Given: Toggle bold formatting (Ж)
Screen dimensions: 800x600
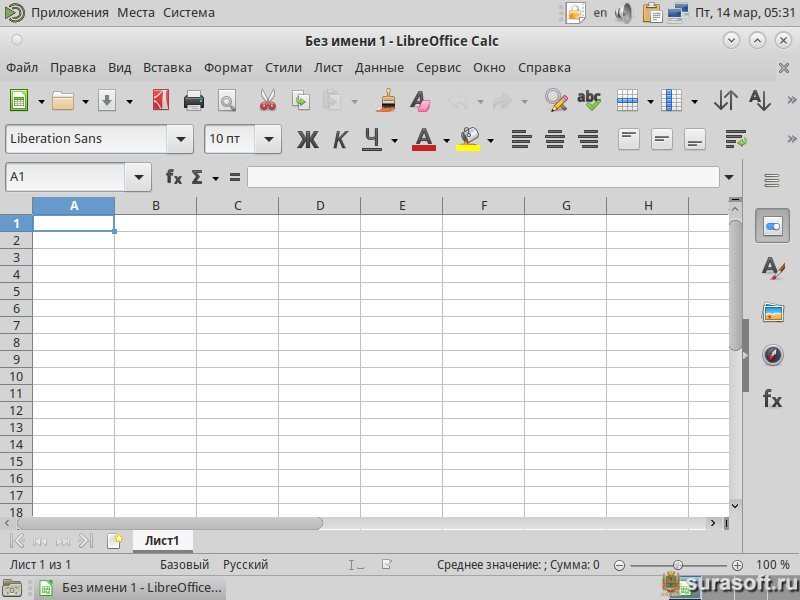Looking at the screenshot, I should [308, 139].
